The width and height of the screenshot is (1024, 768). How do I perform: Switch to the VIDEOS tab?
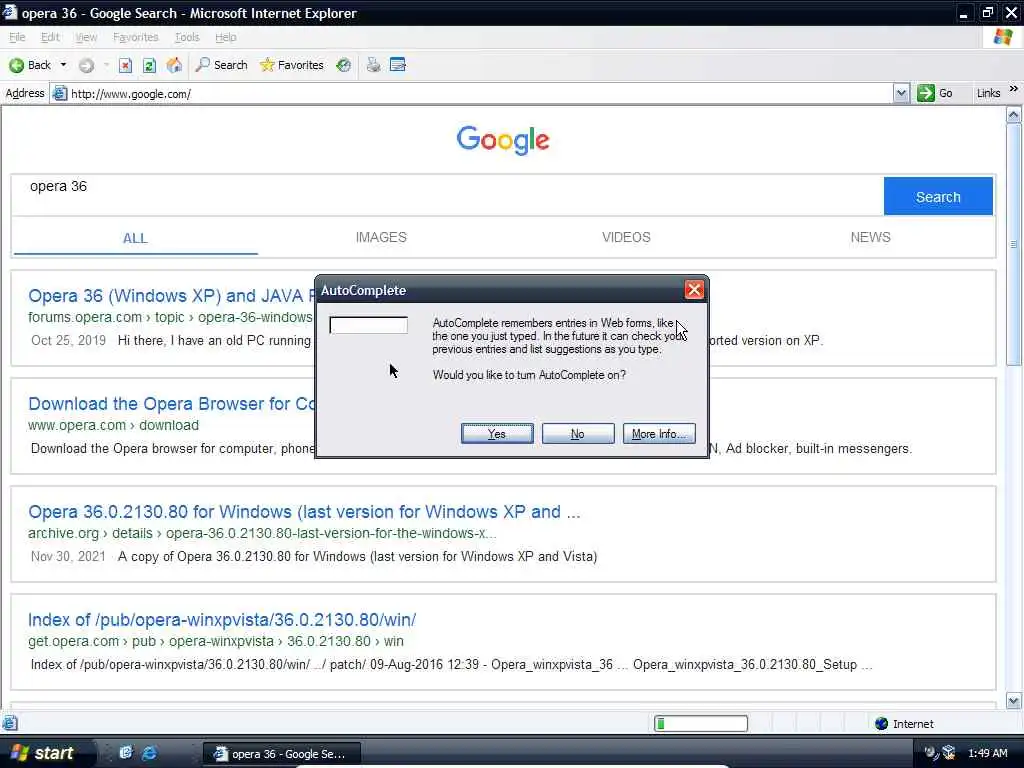pyautogui.click(x=626, y=237)
